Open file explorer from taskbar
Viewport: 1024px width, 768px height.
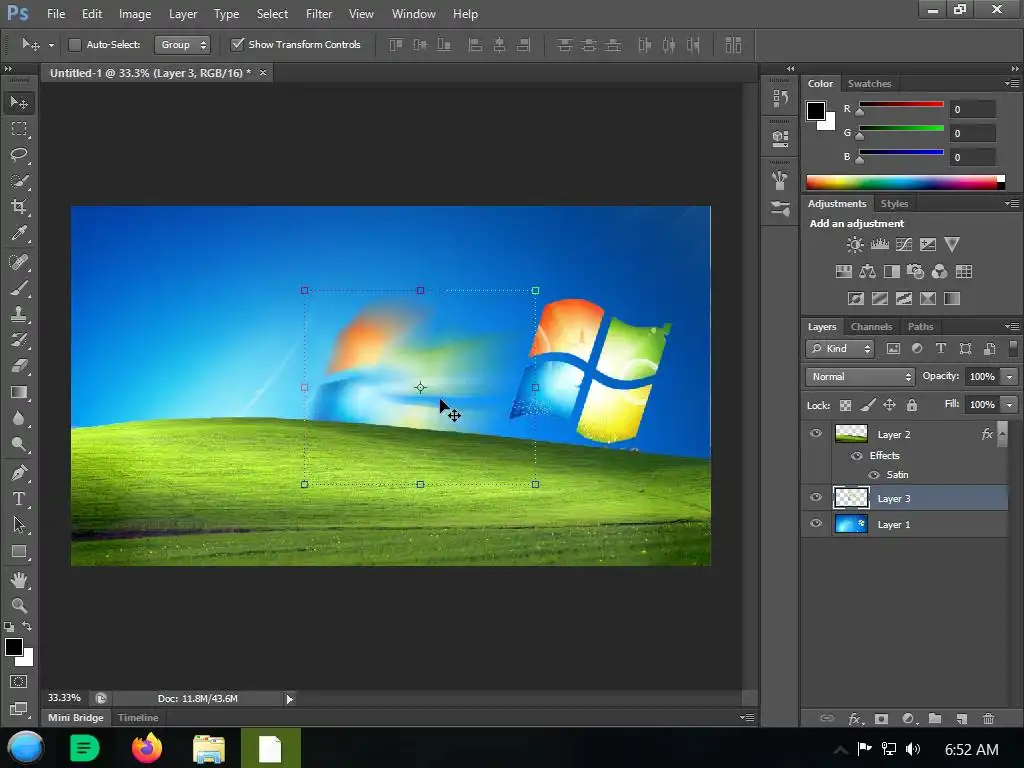tap(209, 748)
